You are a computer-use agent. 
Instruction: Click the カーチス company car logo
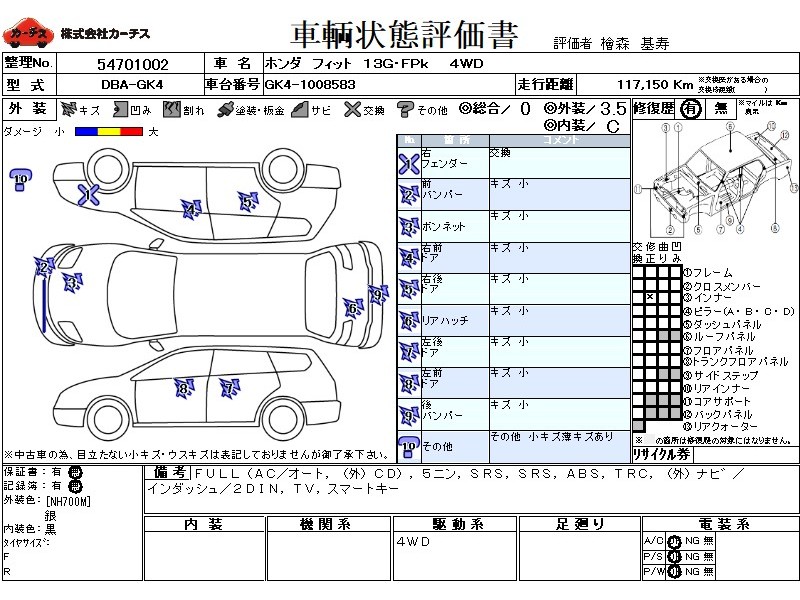28,34
